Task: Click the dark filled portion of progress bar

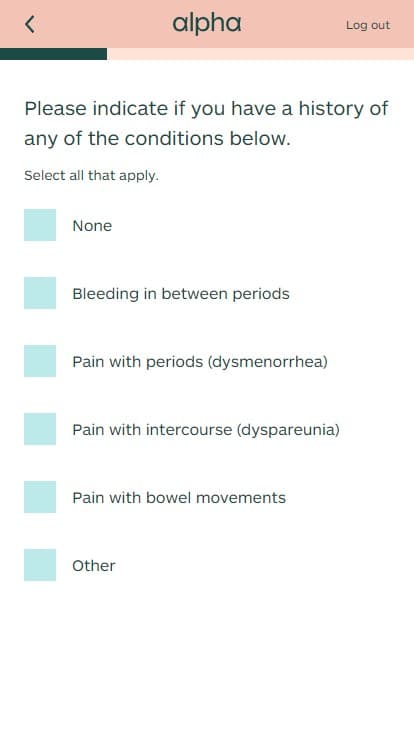Action: [x=54, y=54]
